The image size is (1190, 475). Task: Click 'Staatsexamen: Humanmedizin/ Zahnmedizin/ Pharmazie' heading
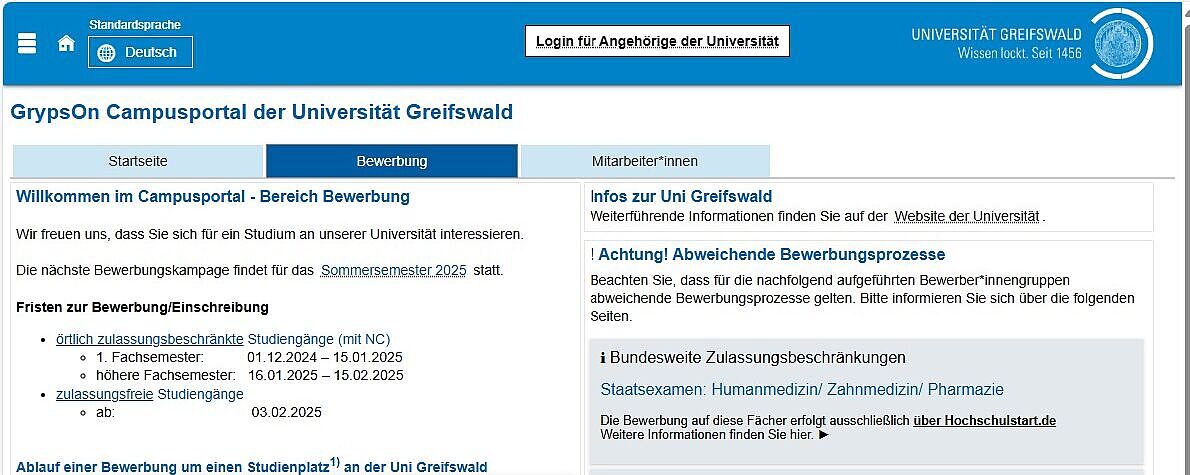802,389
